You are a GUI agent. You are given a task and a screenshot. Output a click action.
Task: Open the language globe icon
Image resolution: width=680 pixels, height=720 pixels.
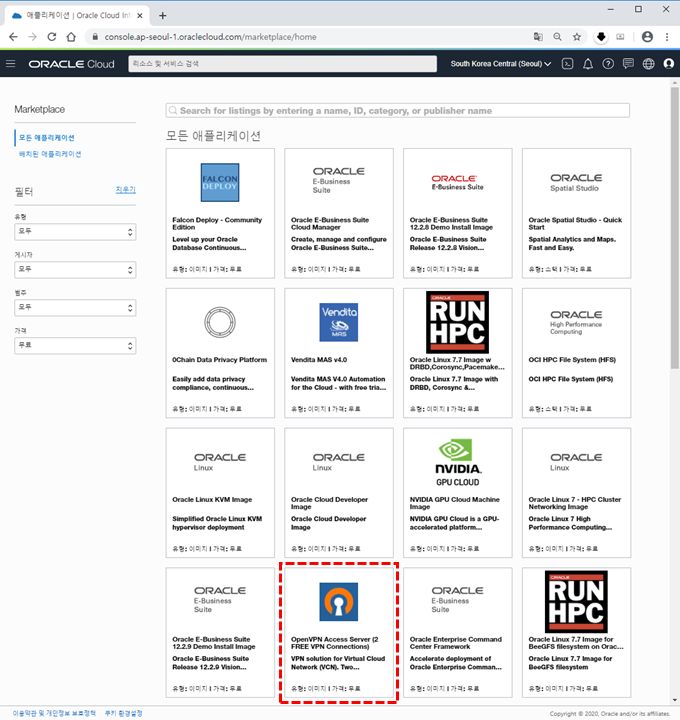(648, 64)
